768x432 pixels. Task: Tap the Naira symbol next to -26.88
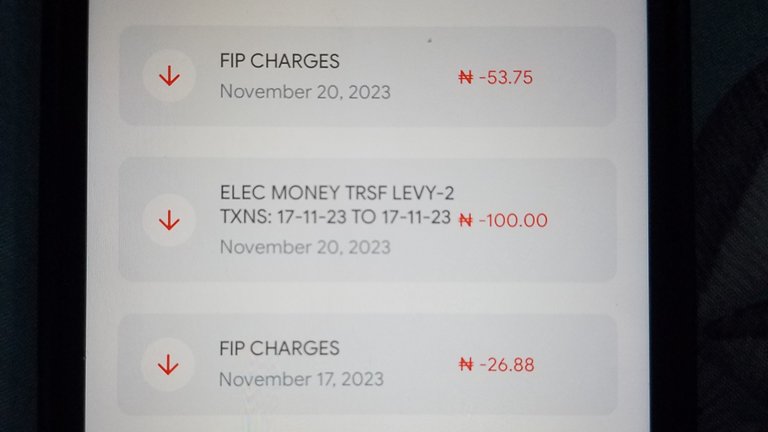coord(466,364)
